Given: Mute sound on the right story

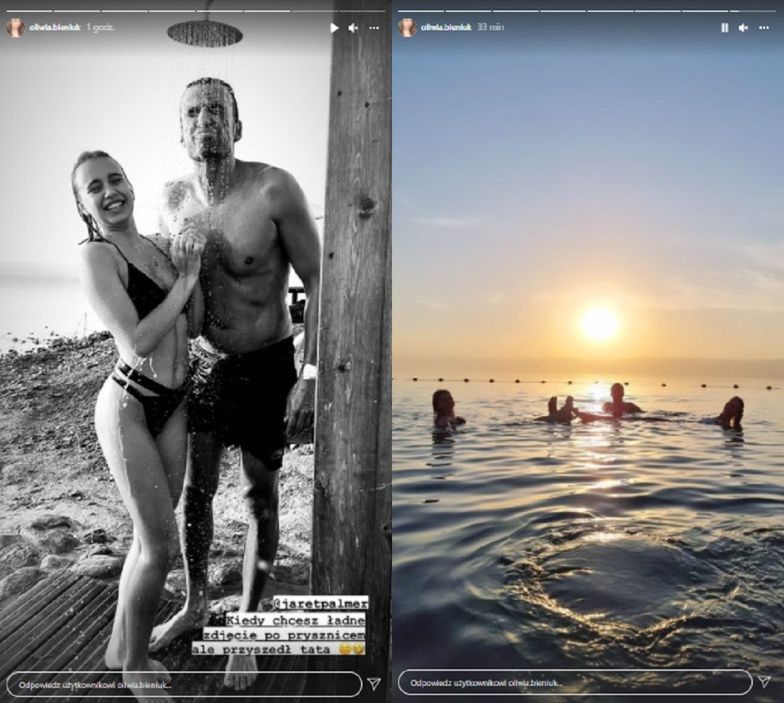Looking at the screenshot, I should click(744, 28).
